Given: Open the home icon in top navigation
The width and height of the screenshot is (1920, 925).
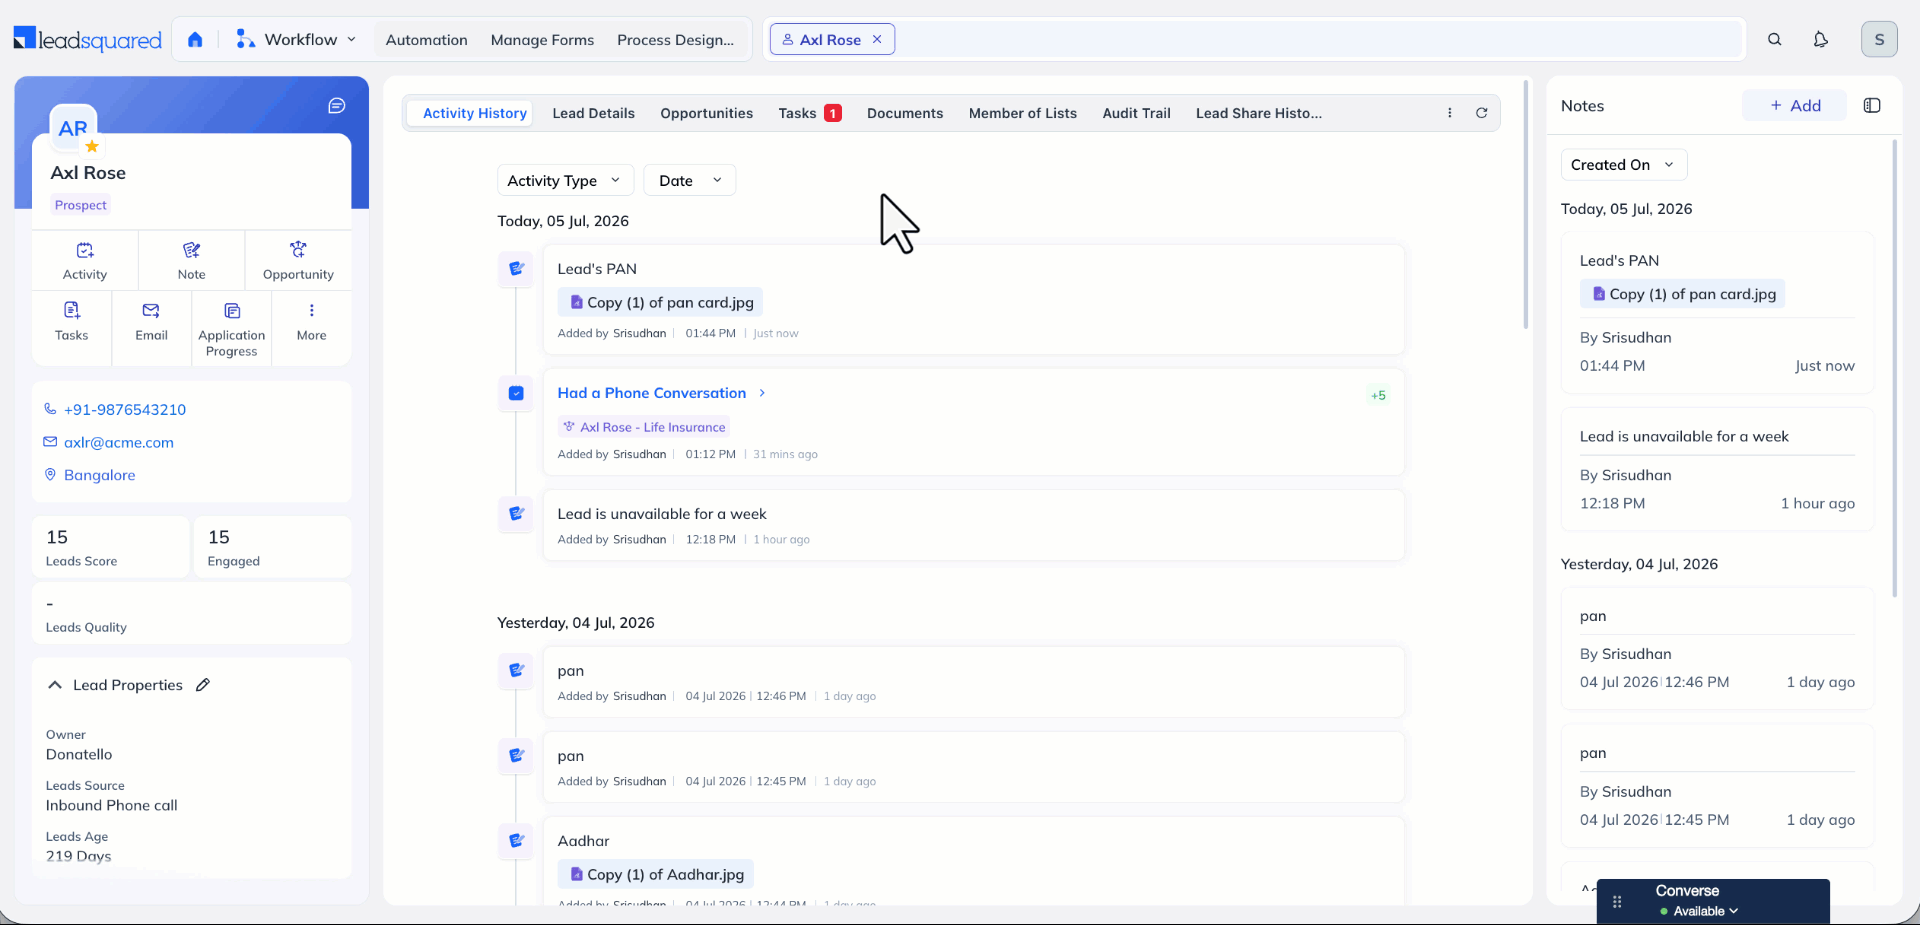Looking at the screenshot, I should [195, 40].
